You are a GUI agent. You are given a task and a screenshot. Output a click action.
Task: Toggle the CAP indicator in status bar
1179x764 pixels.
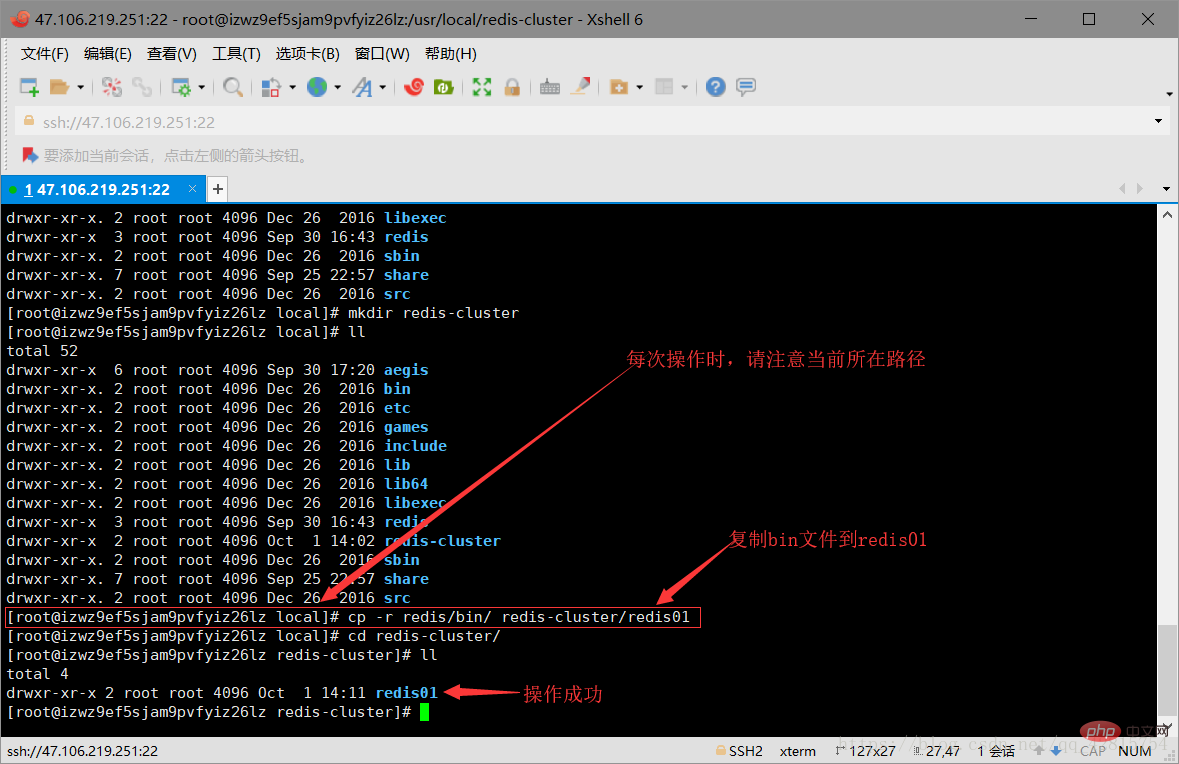(x=1093, y=750)
